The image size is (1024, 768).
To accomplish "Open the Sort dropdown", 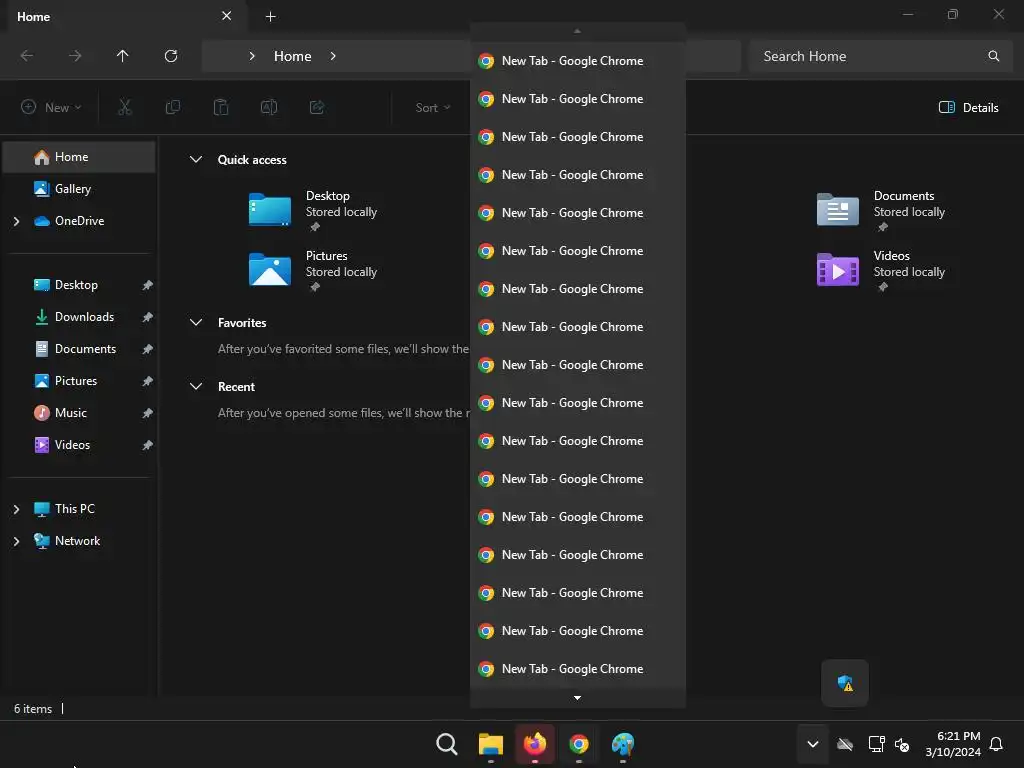I will click(x=432, y=107).
